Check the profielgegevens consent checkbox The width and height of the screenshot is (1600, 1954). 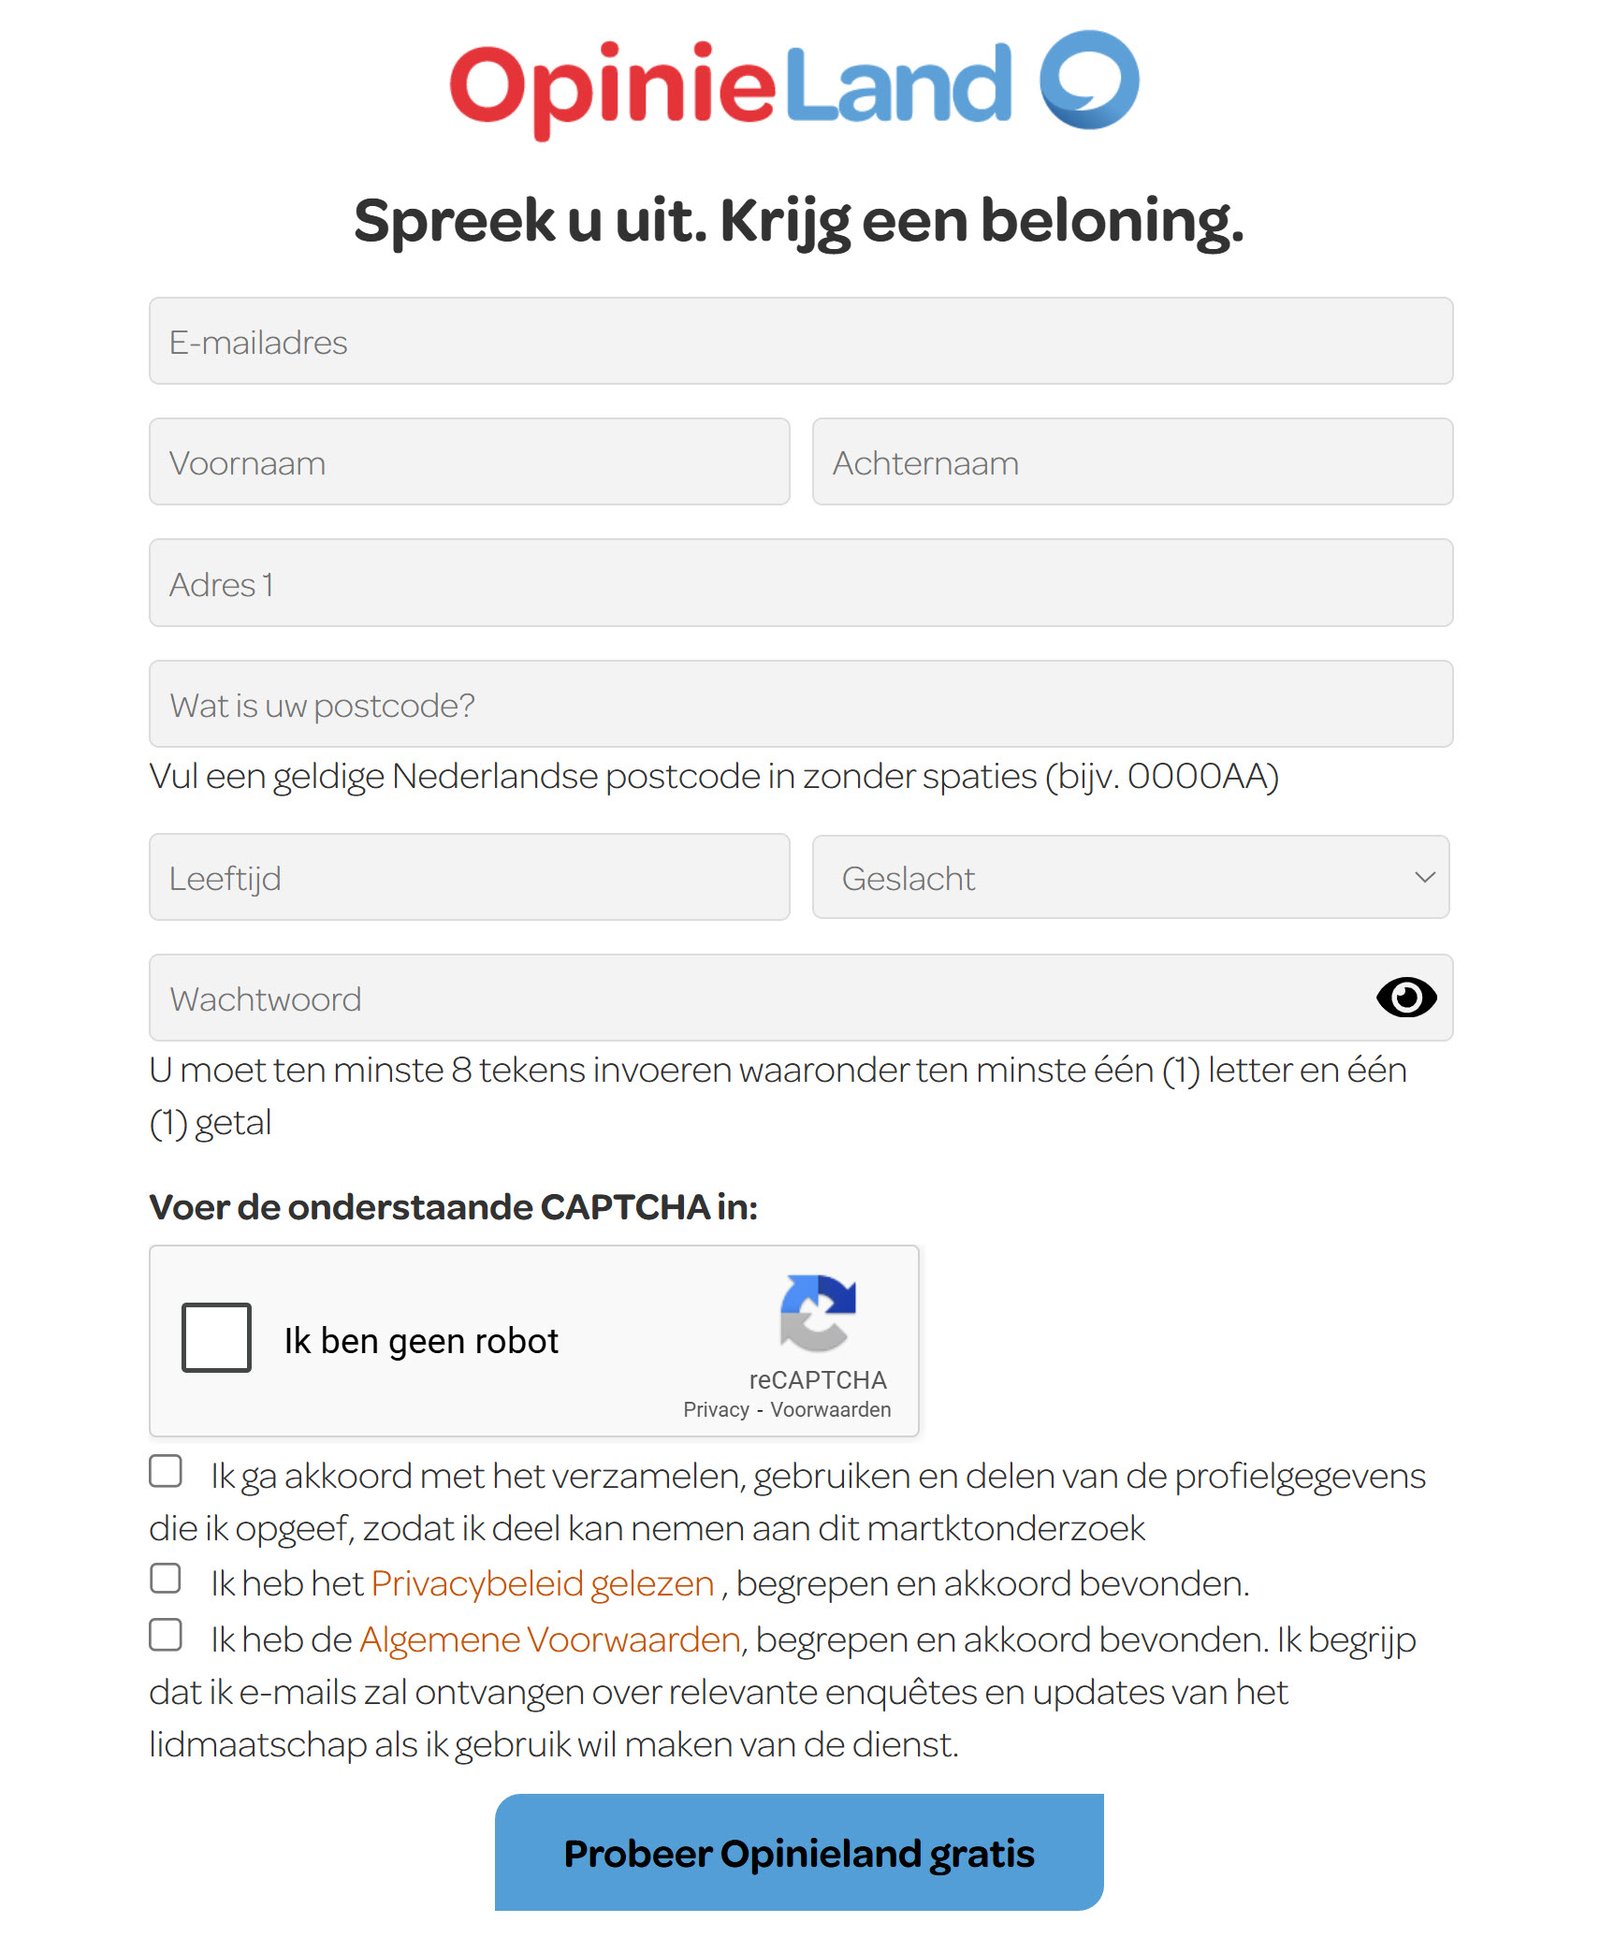coord(166,1471)
